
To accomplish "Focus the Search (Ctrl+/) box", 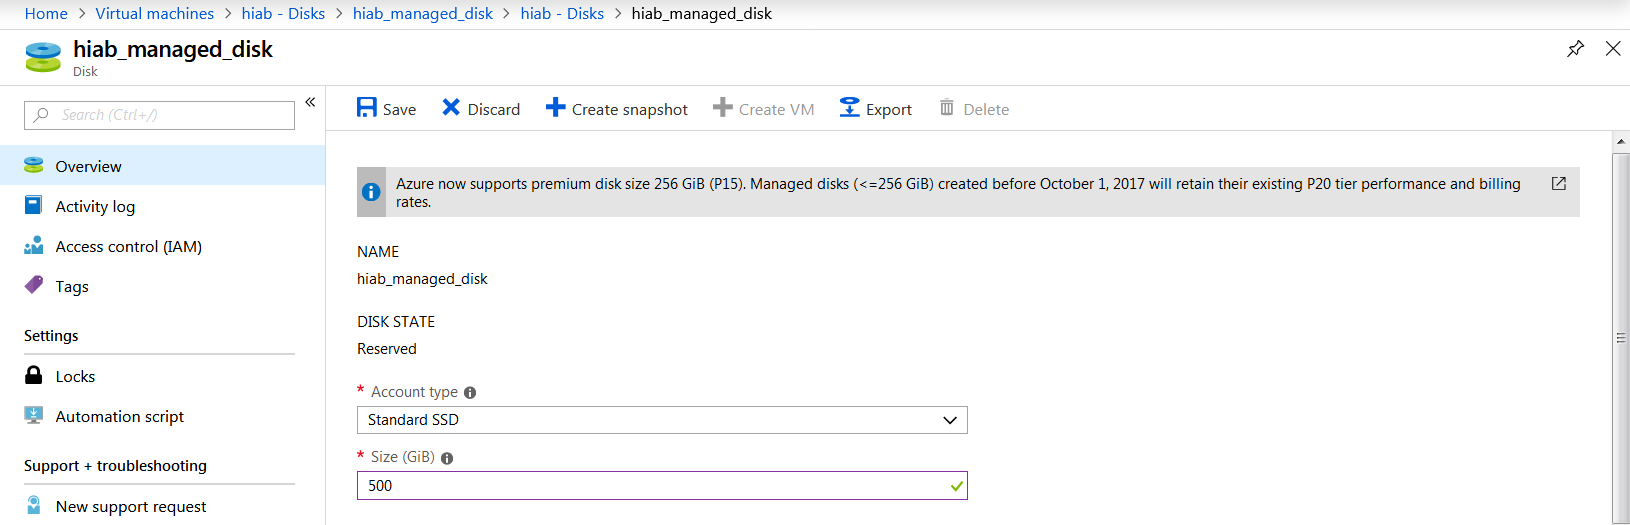I will tap(159, 115).
